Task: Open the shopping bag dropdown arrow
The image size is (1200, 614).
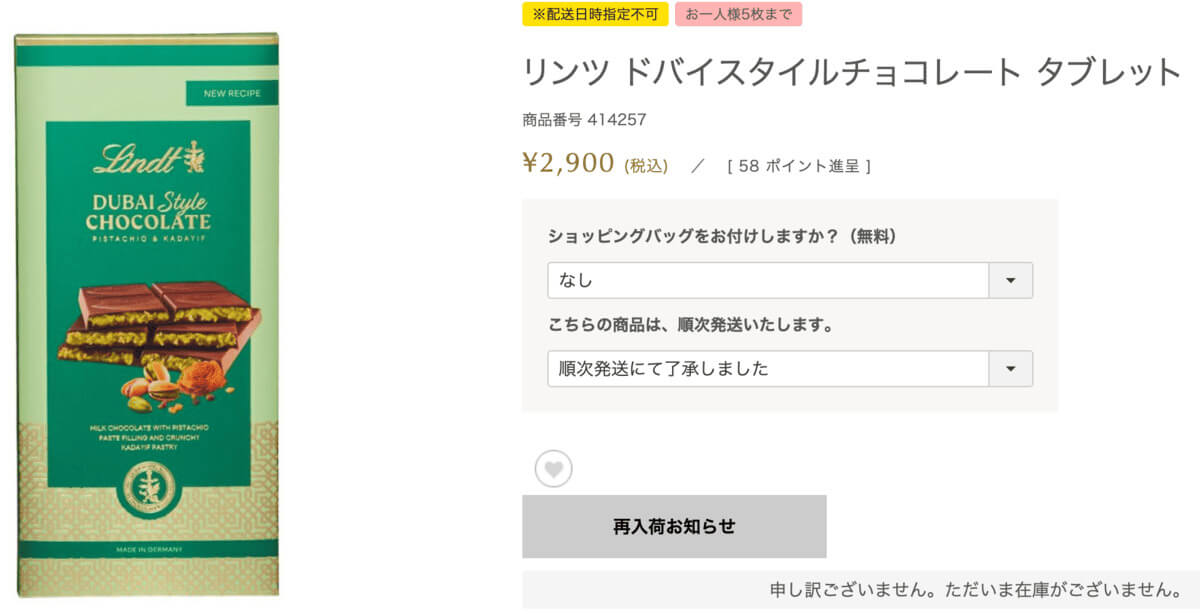Action: pyautogui.click(x=1010, y=281)
